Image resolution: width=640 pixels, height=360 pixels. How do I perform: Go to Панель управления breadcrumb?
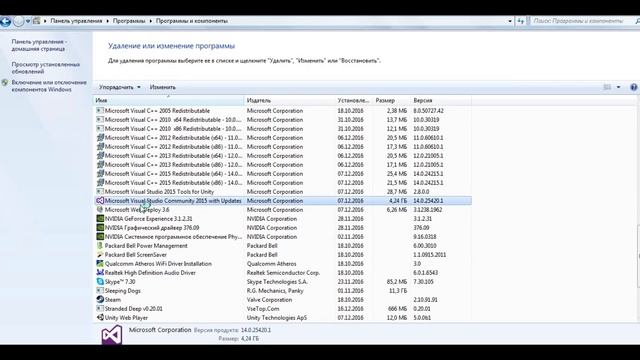(76, 21)
